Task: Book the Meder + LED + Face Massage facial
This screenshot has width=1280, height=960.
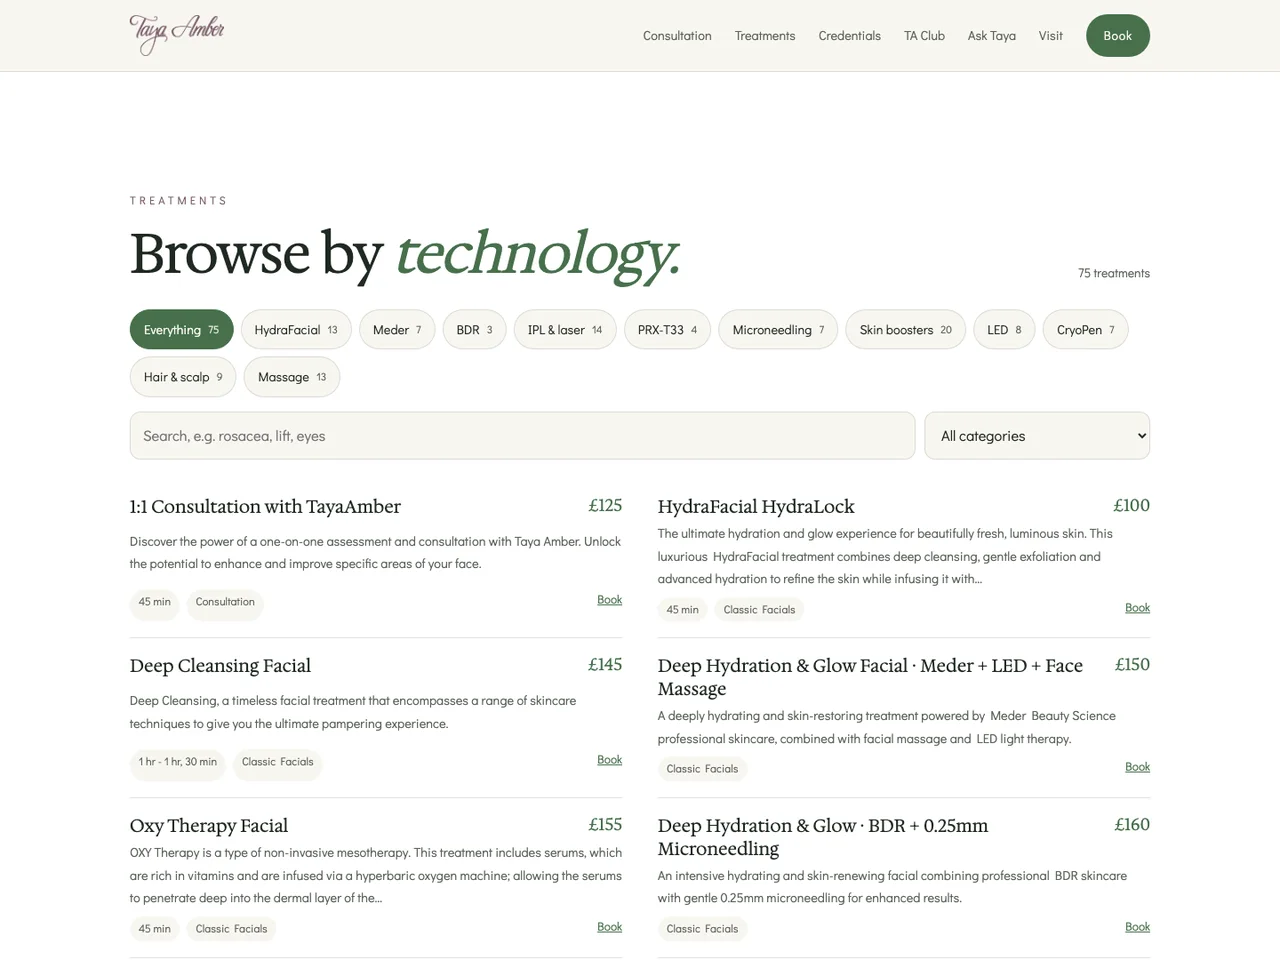Action: pyautogui.click(x=1137, y=767)
